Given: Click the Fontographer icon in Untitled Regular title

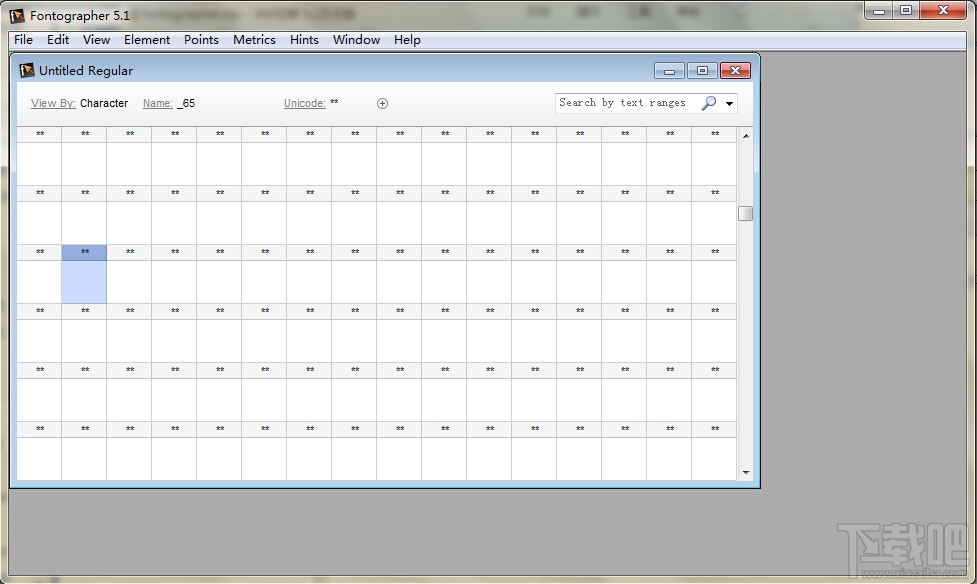Looking at the screenshot, I should (x=27, y=70).
